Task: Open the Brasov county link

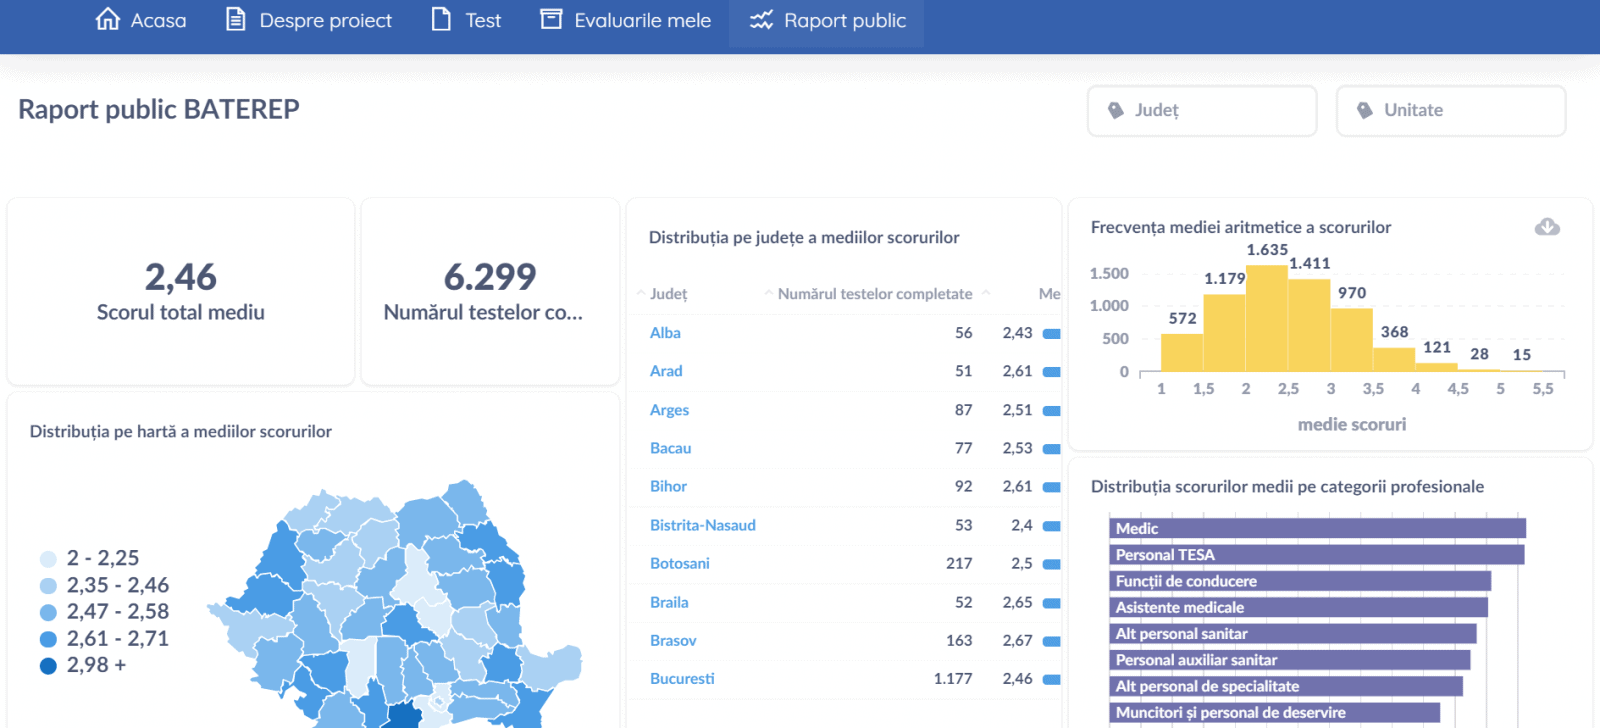Action: pos(673,640)
